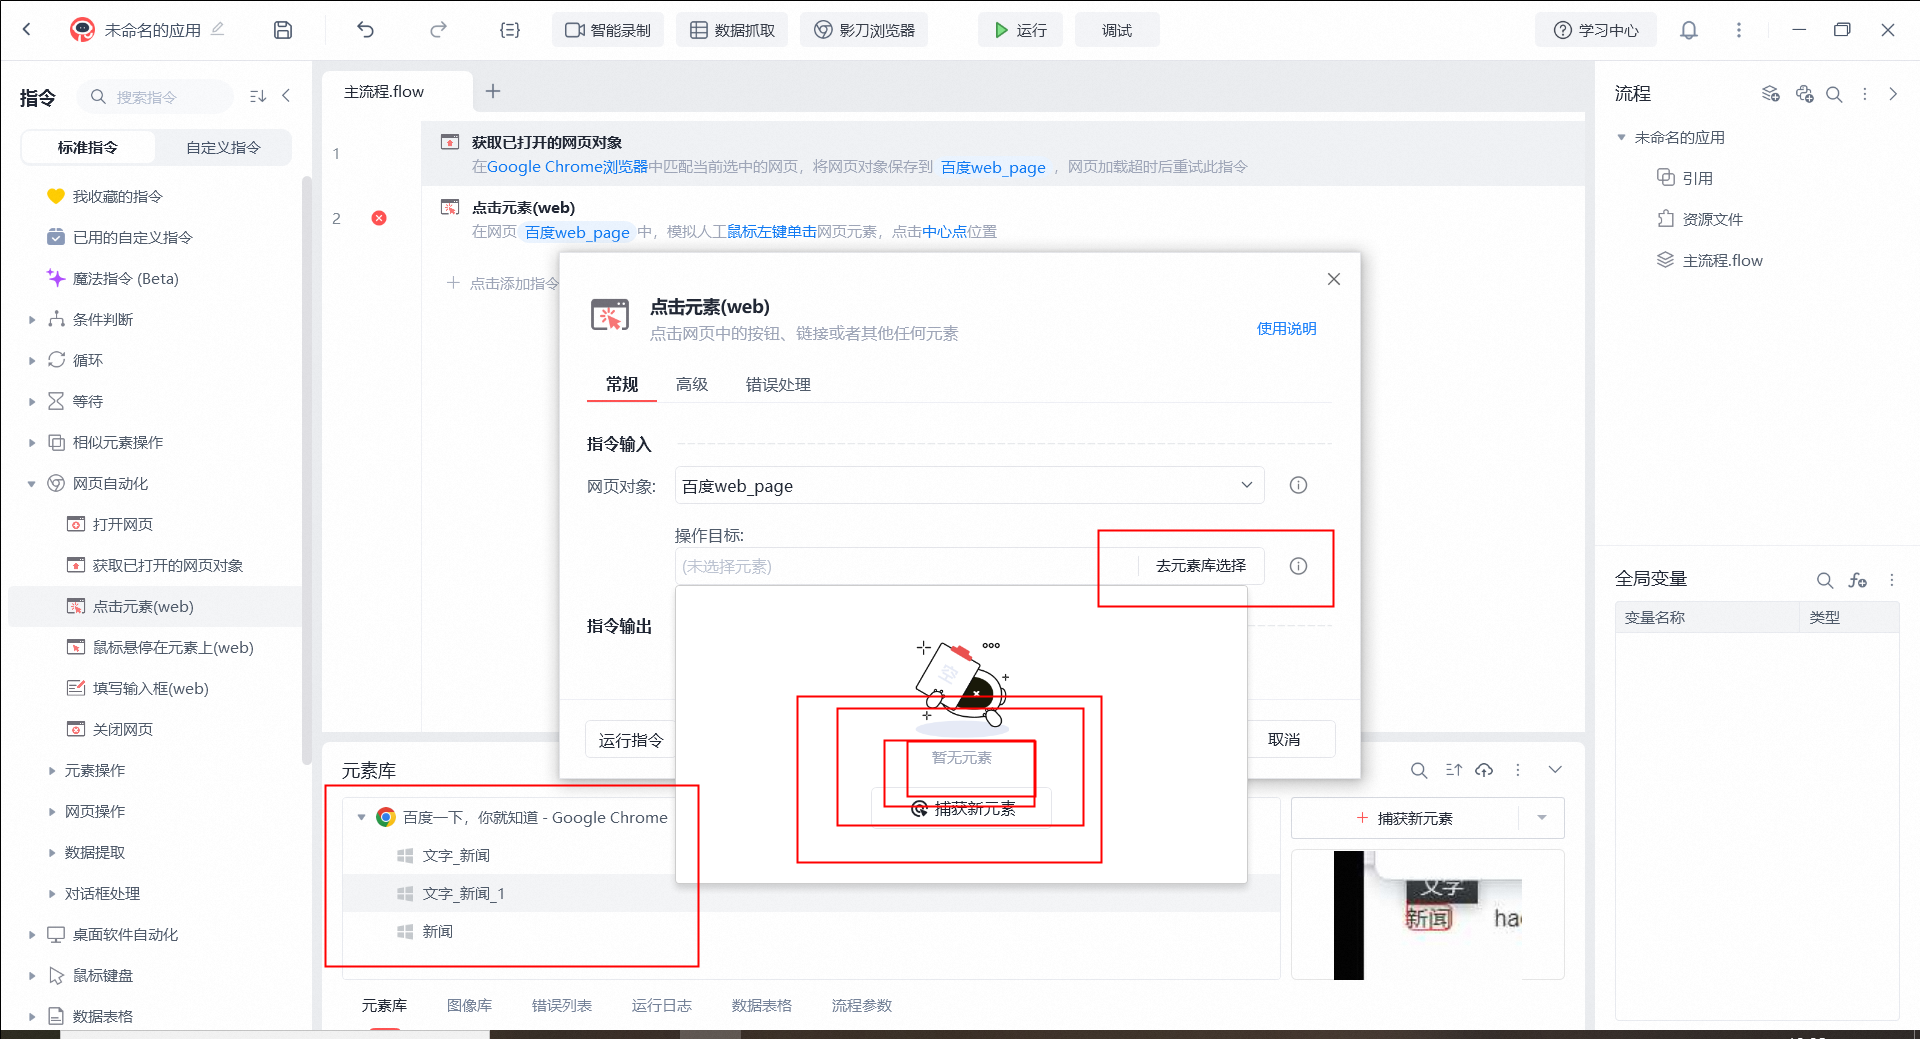
Task: Open the 运行日志 bottom tab
Action: tap(661, 1005)
